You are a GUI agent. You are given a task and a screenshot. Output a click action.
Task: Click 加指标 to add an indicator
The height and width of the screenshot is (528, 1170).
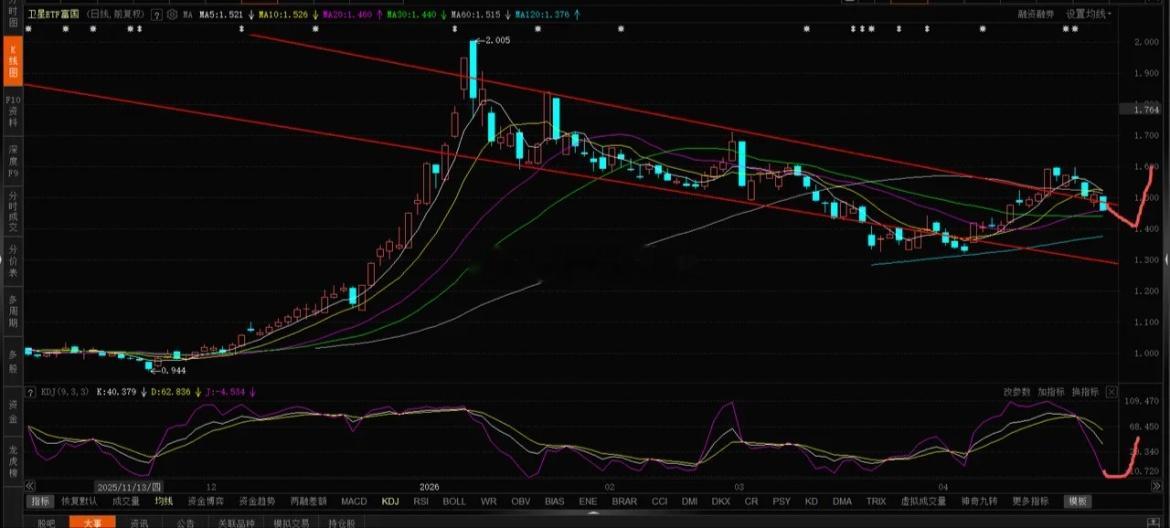1051,392
